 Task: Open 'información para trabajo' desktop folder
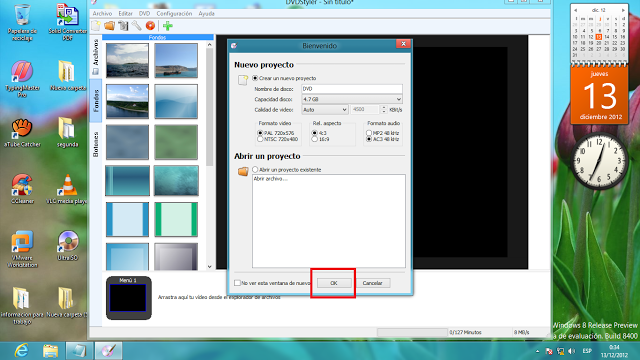(x=22, y=306)
